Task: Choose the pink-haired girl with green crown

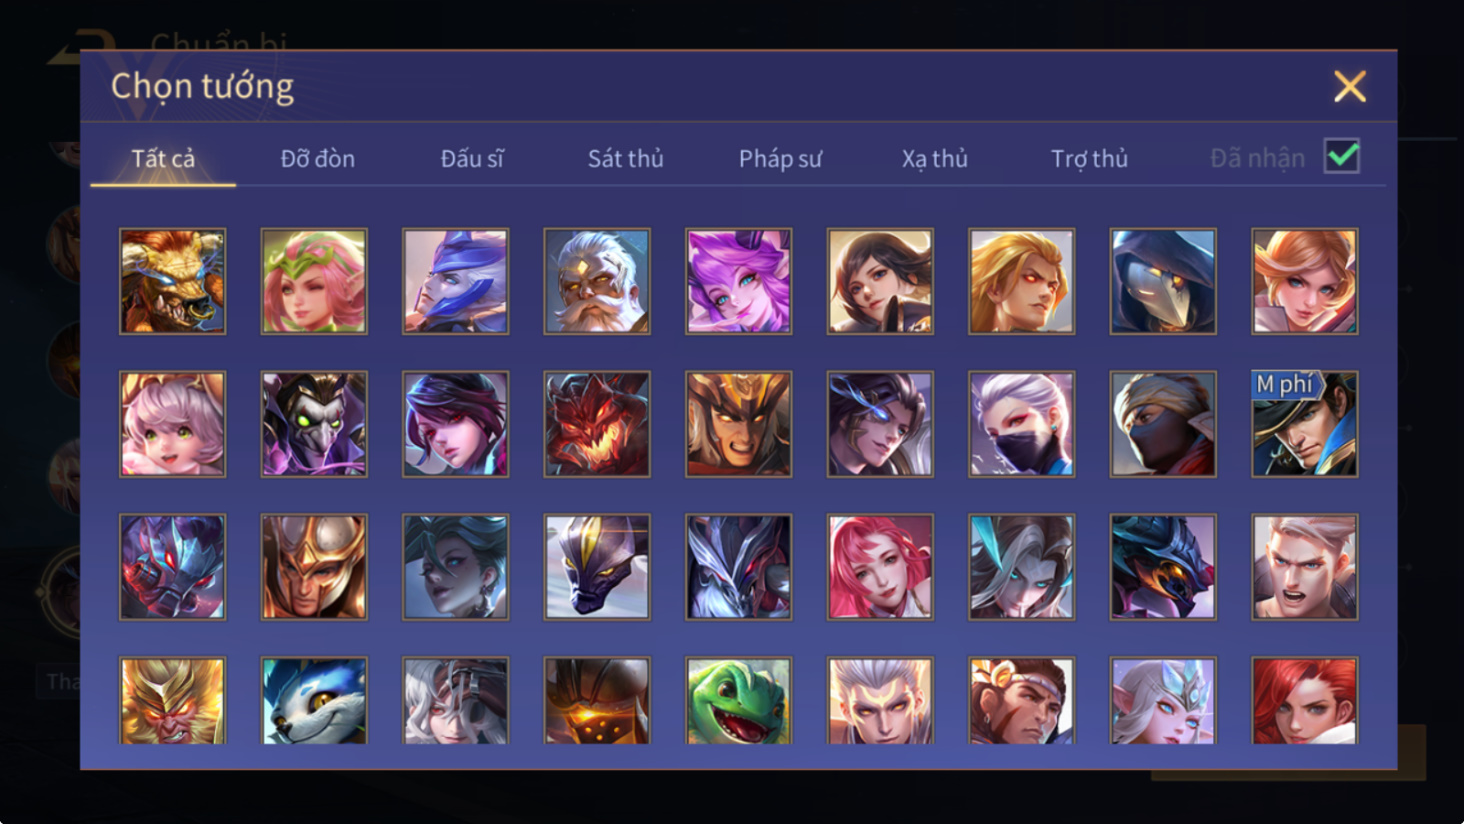Action: [314, 281]
